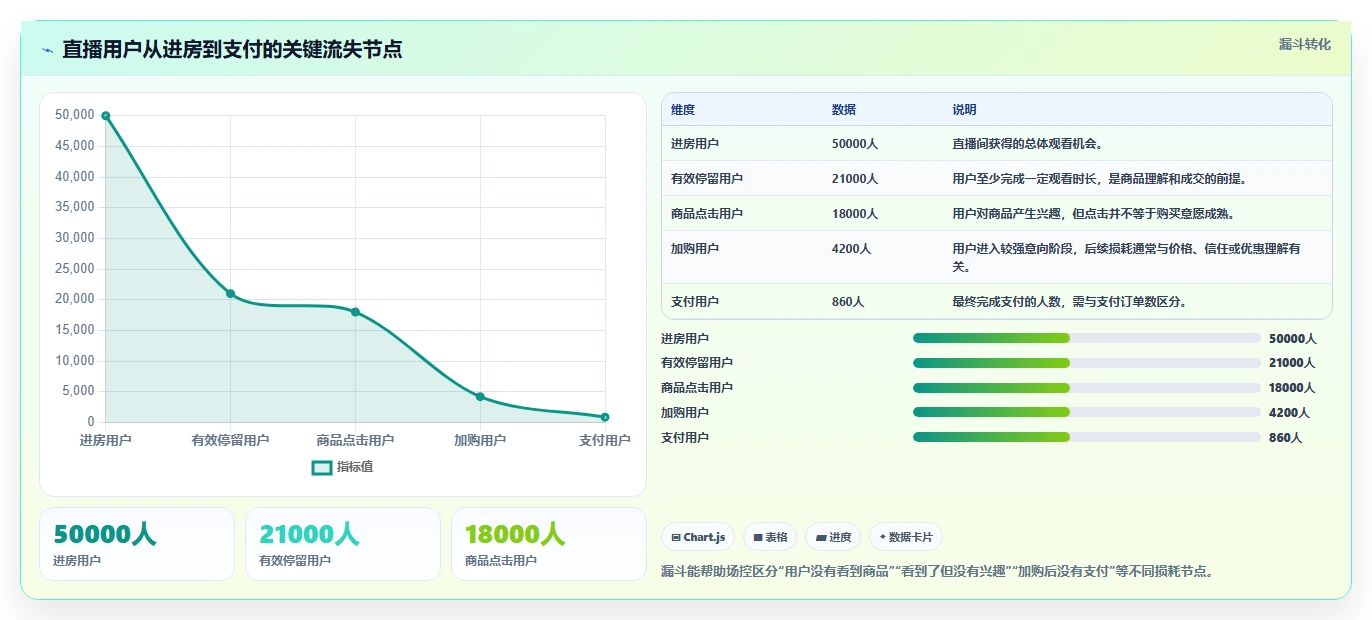This screenshot has height=620, width=1372.
Task: Click the 进度 chip
Action: [x=833, y=537]
